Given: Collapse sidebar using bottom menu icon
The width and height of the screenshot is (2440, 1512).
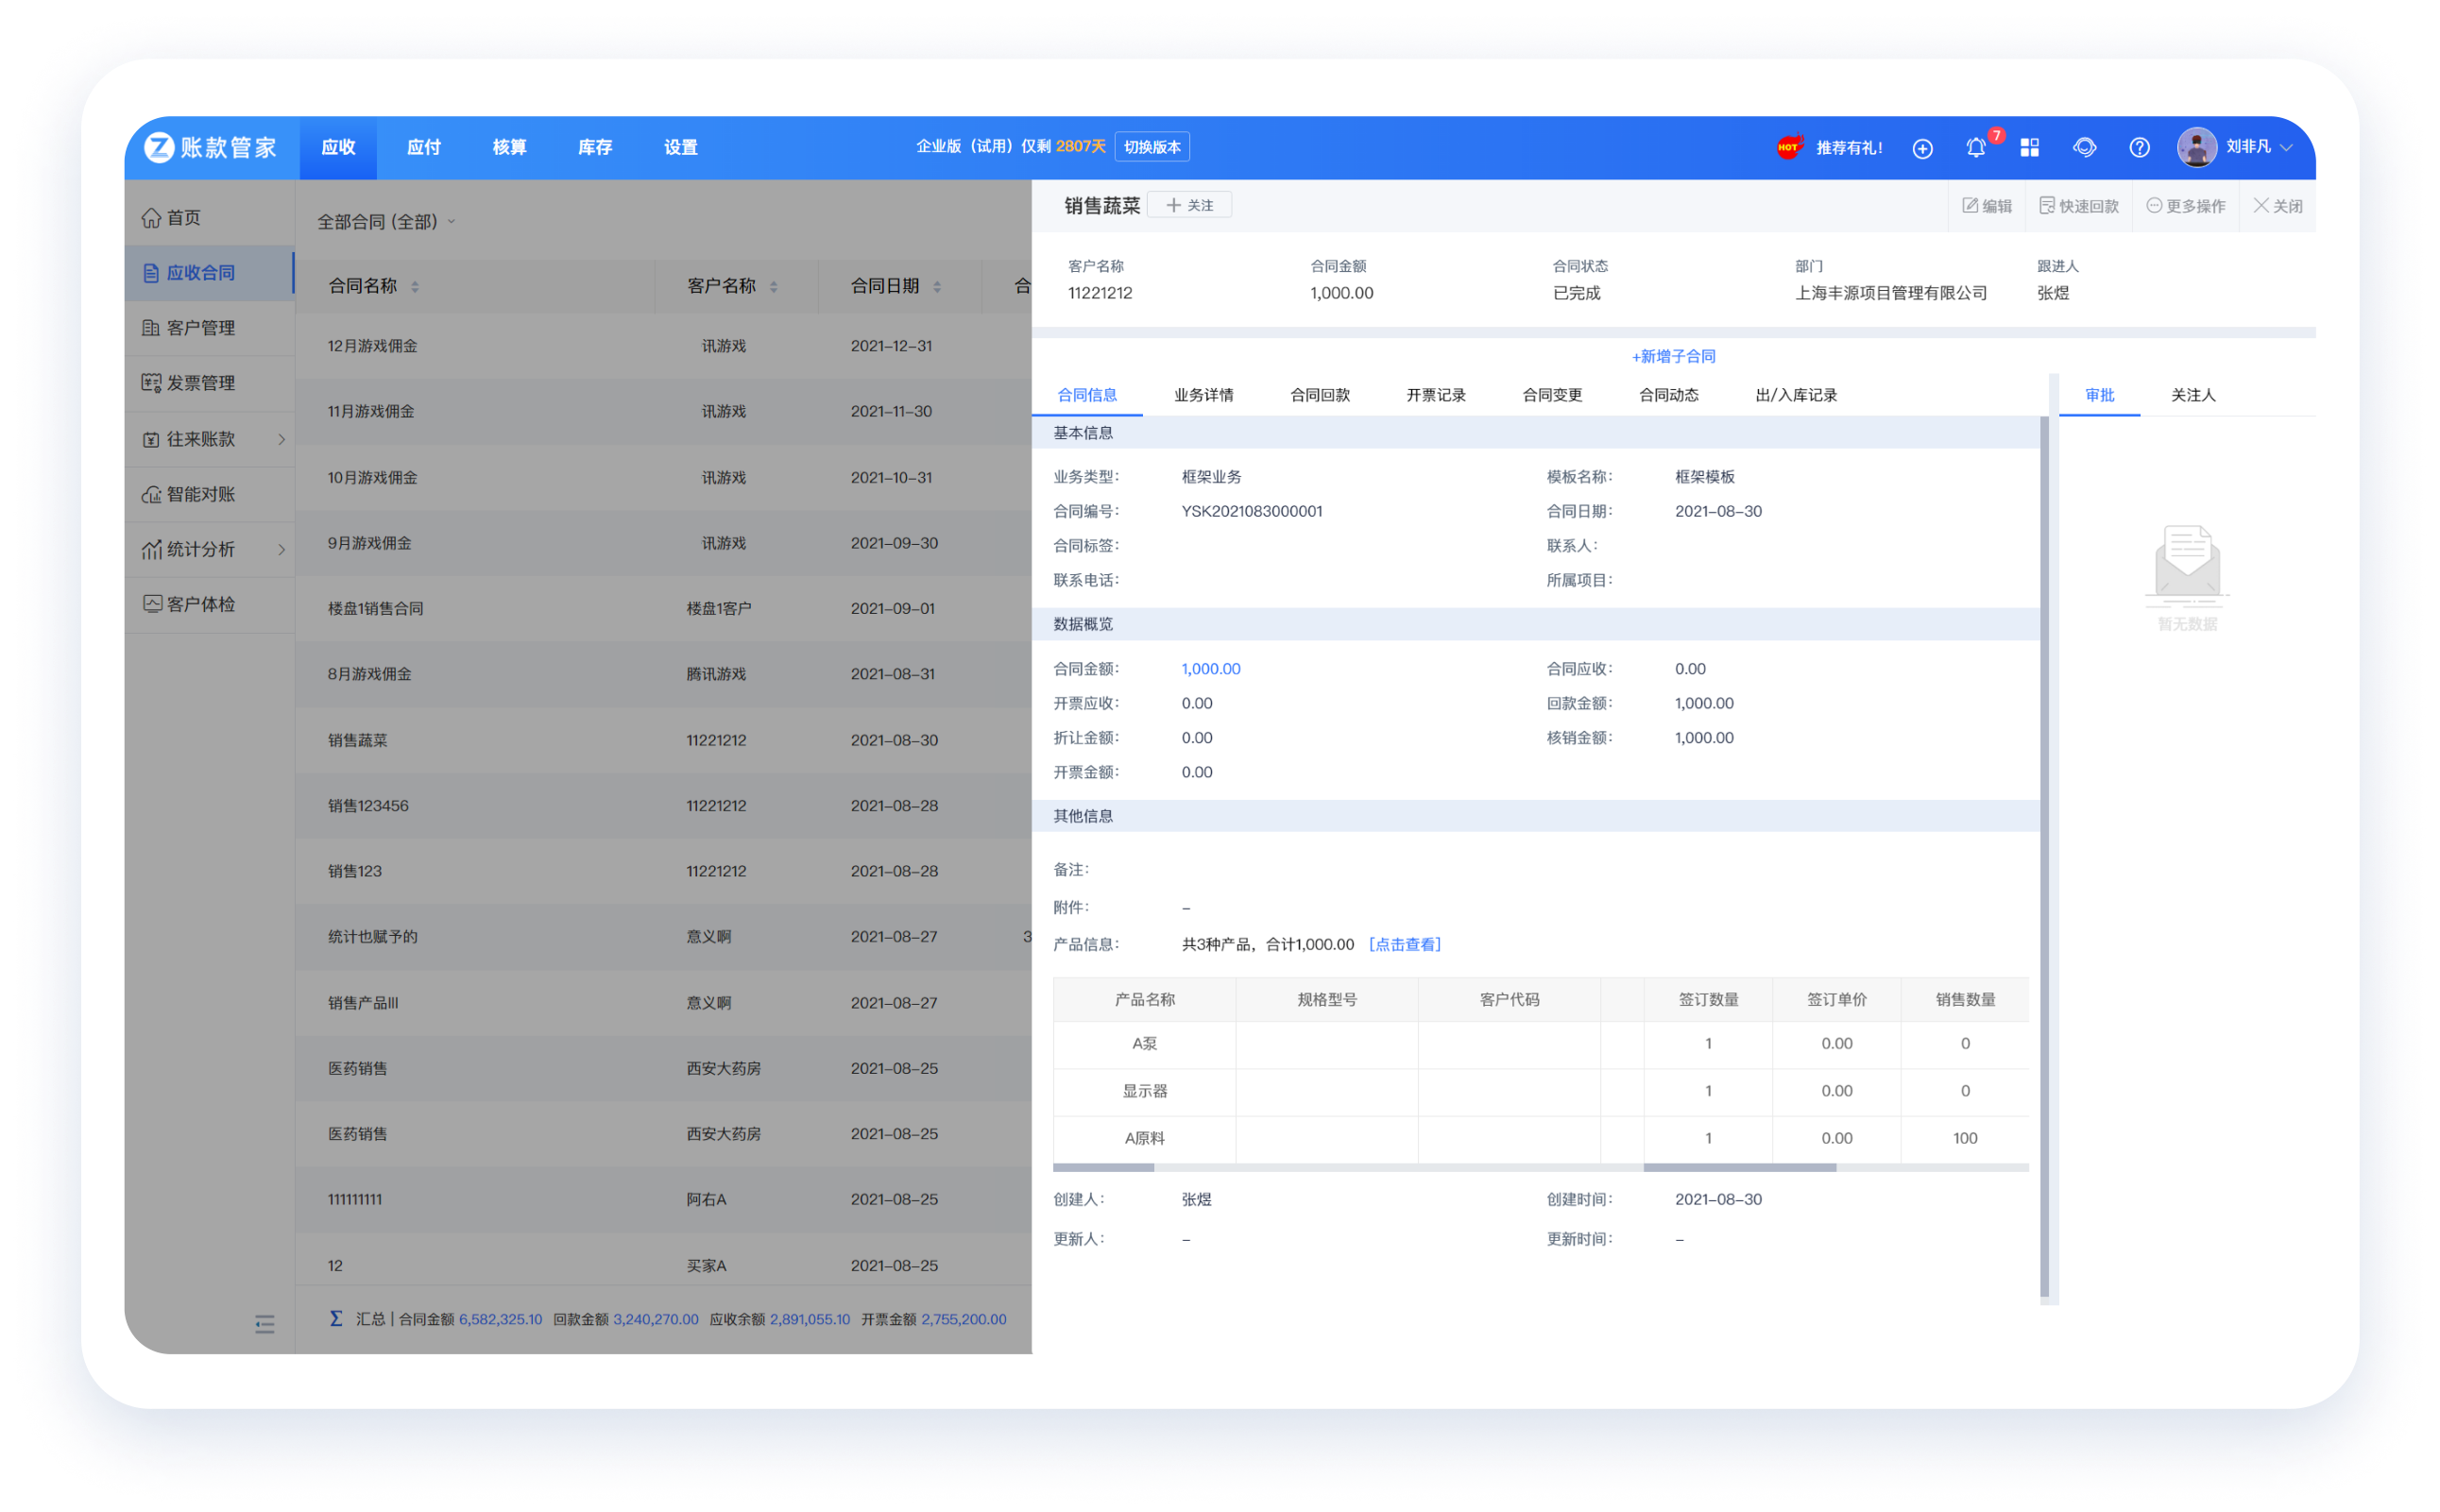Looking at the screenshot, I should tap(264, 1324).
